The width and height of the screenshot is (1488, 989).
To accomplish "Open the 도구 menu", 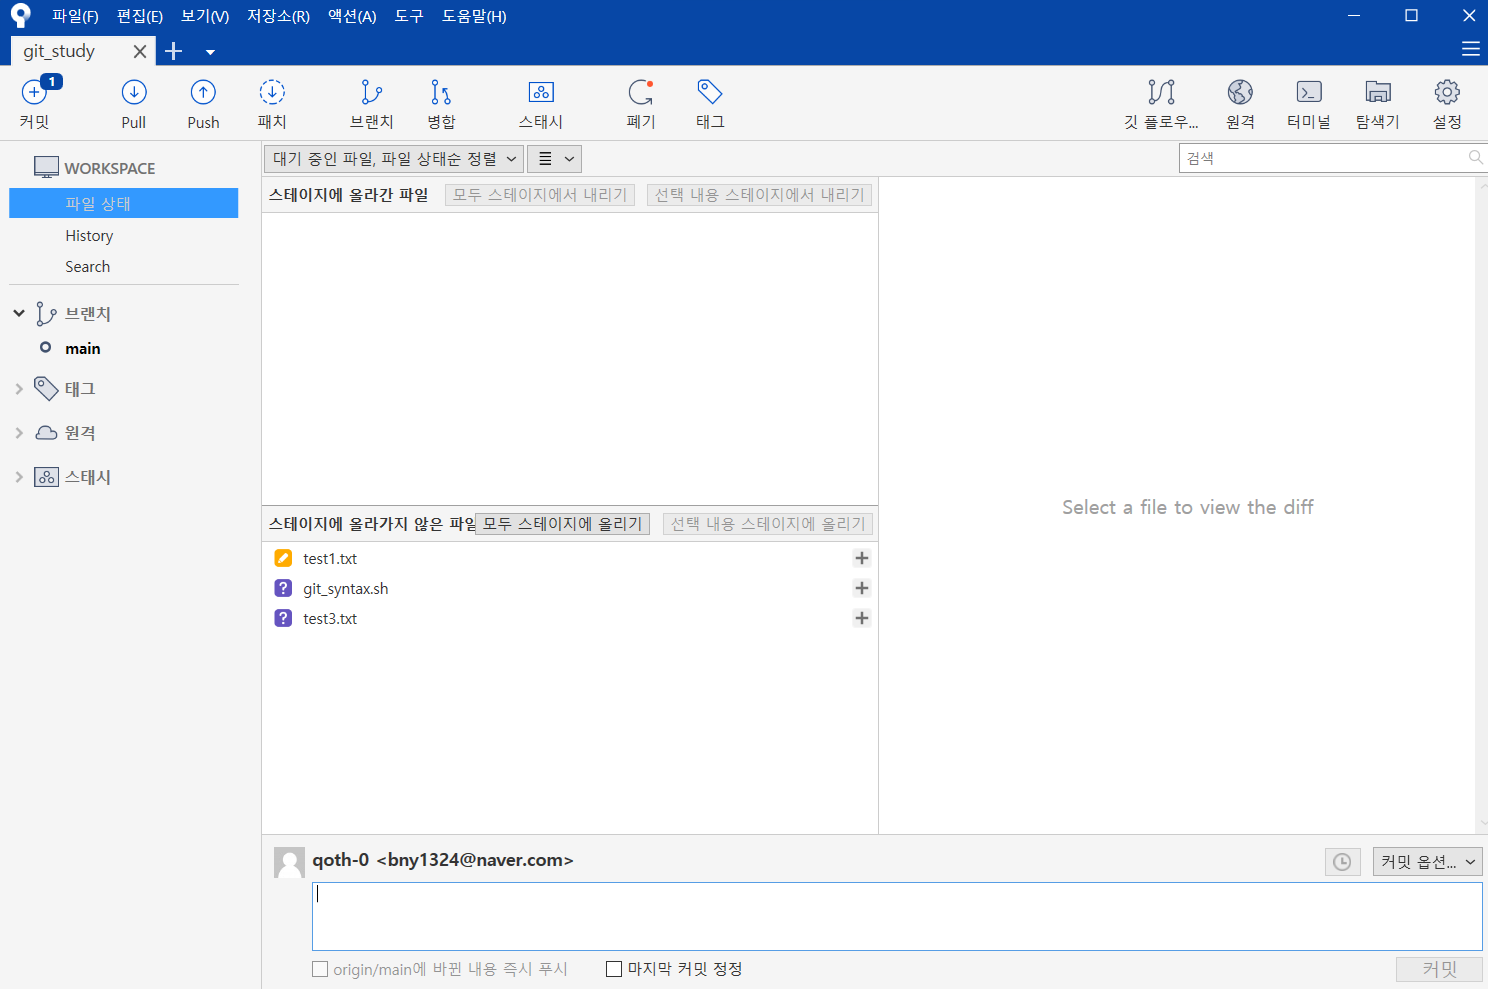I will point(409,16).
